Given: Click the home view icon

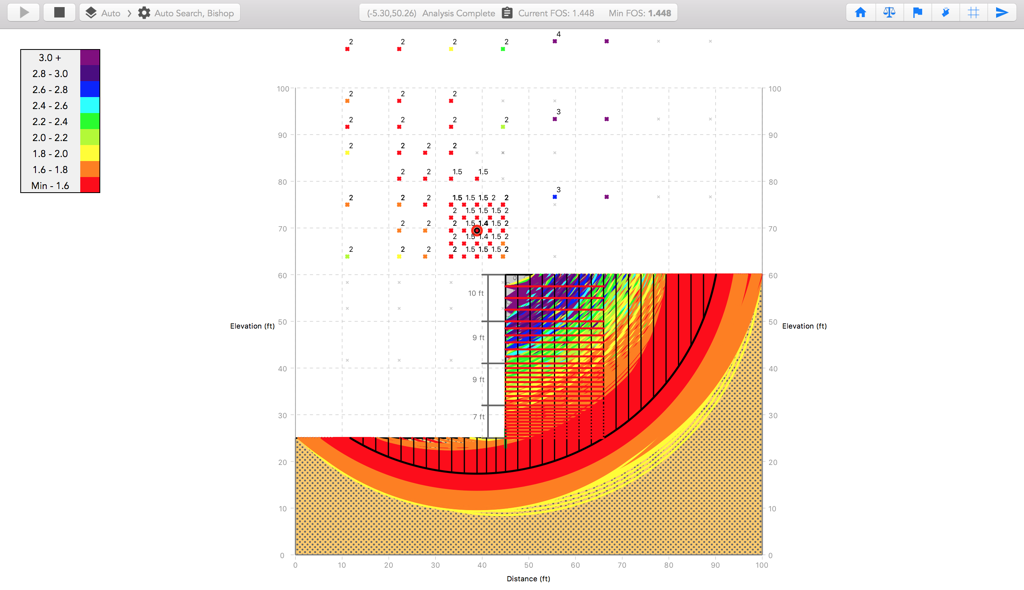Looking at the screenshot, I should click(x=861, y=12).
